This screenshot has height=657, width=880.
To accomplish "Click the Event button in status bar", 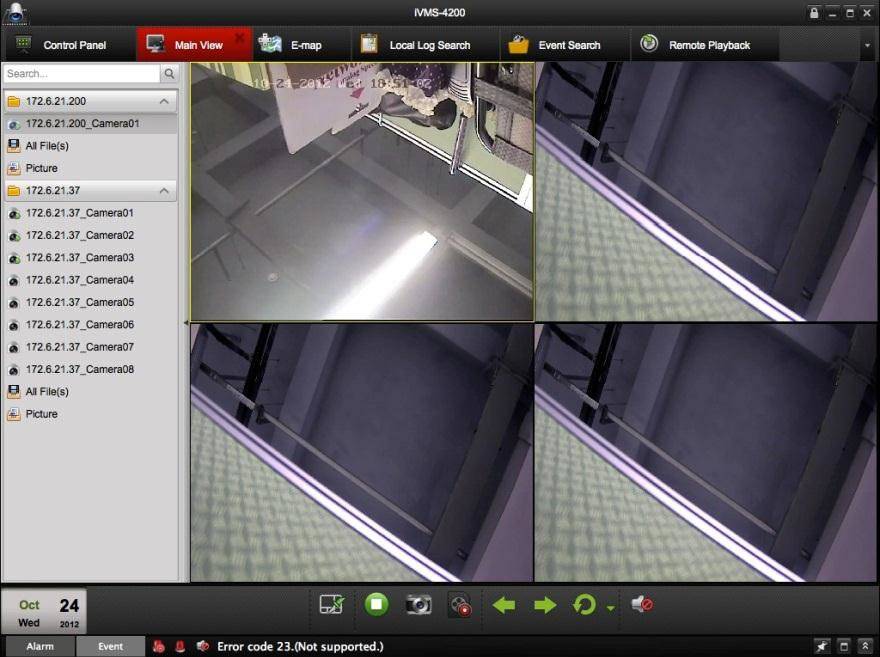I will tap(110, 647).
